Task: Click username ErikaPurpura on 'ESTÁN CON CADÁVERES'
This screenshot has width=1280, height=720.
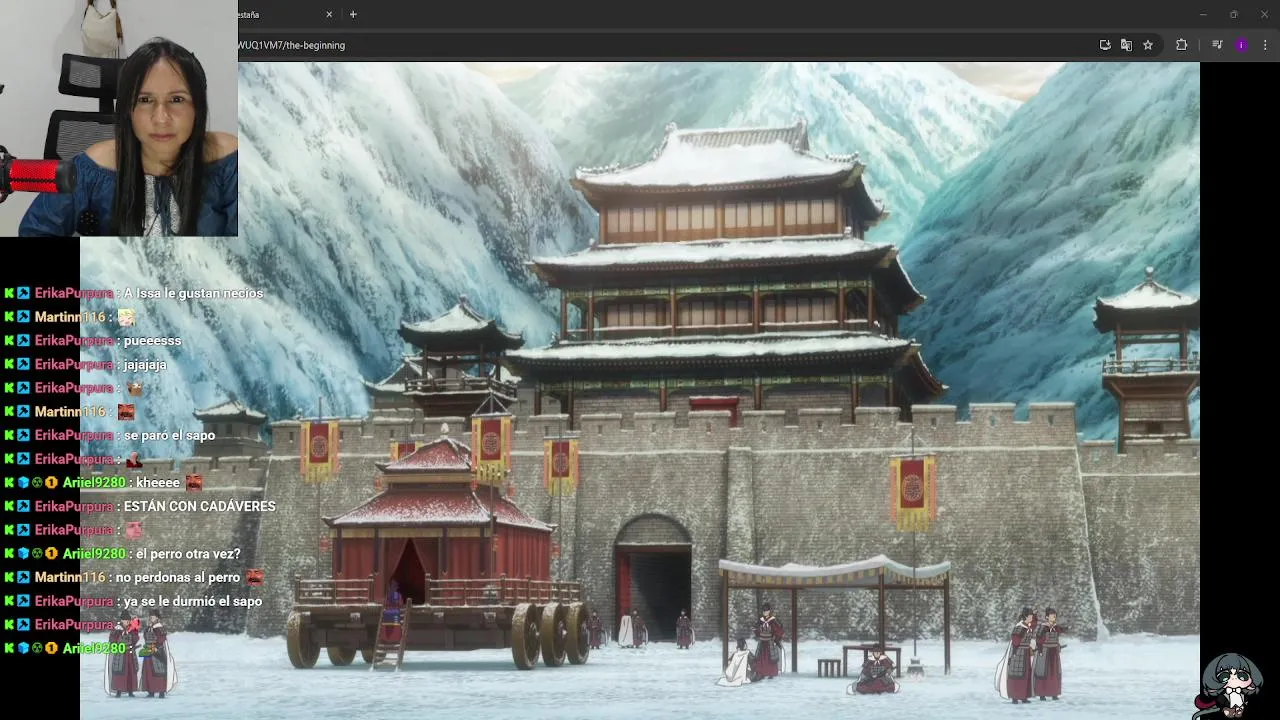Action: (74, 507)
